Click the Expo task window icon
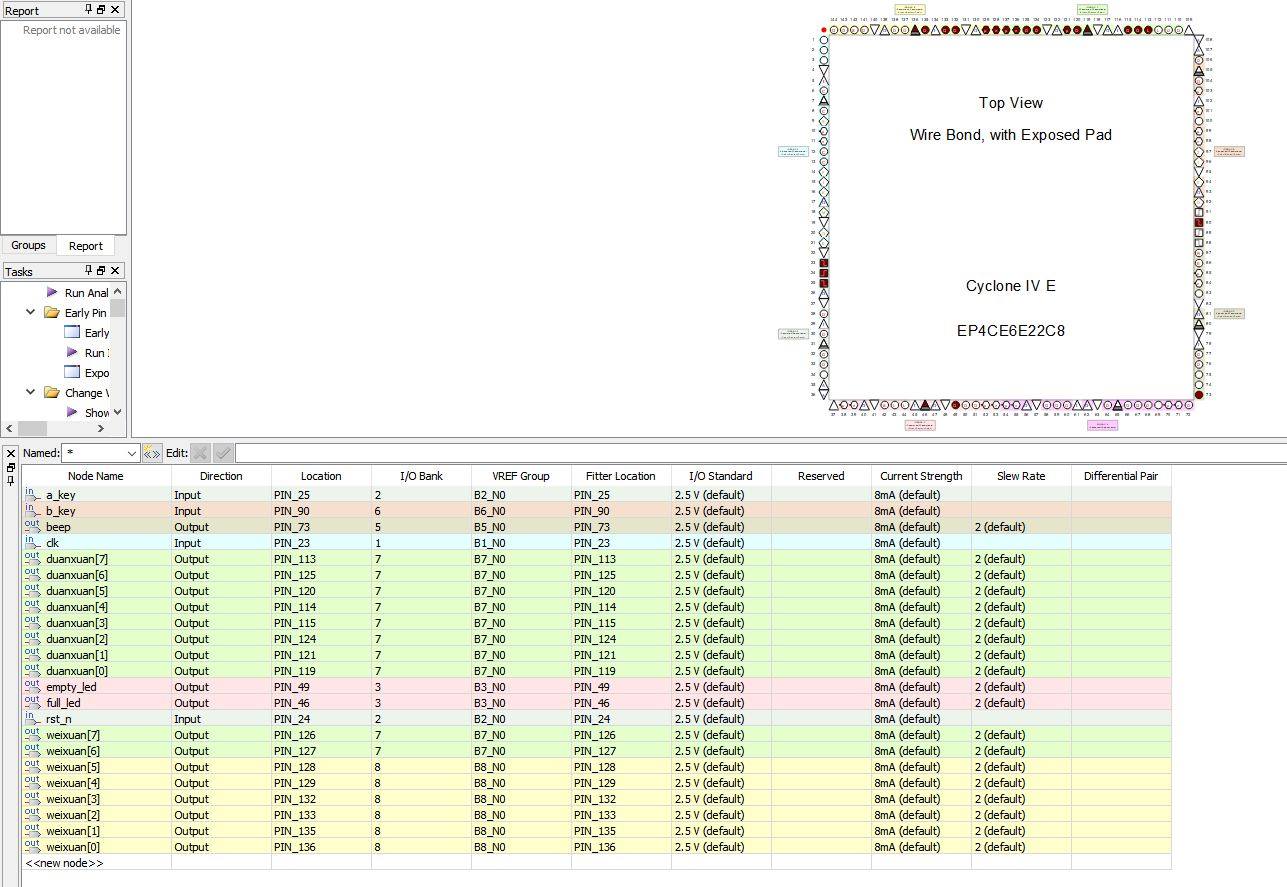This screenshot has height=887, width=1287. (x=72, y=372)
